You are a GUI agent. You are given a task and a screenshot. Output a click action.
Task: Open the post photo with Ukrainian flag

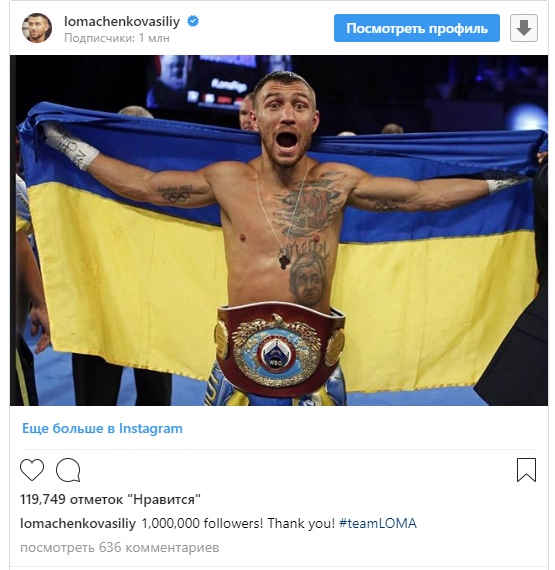pos(279,230)
